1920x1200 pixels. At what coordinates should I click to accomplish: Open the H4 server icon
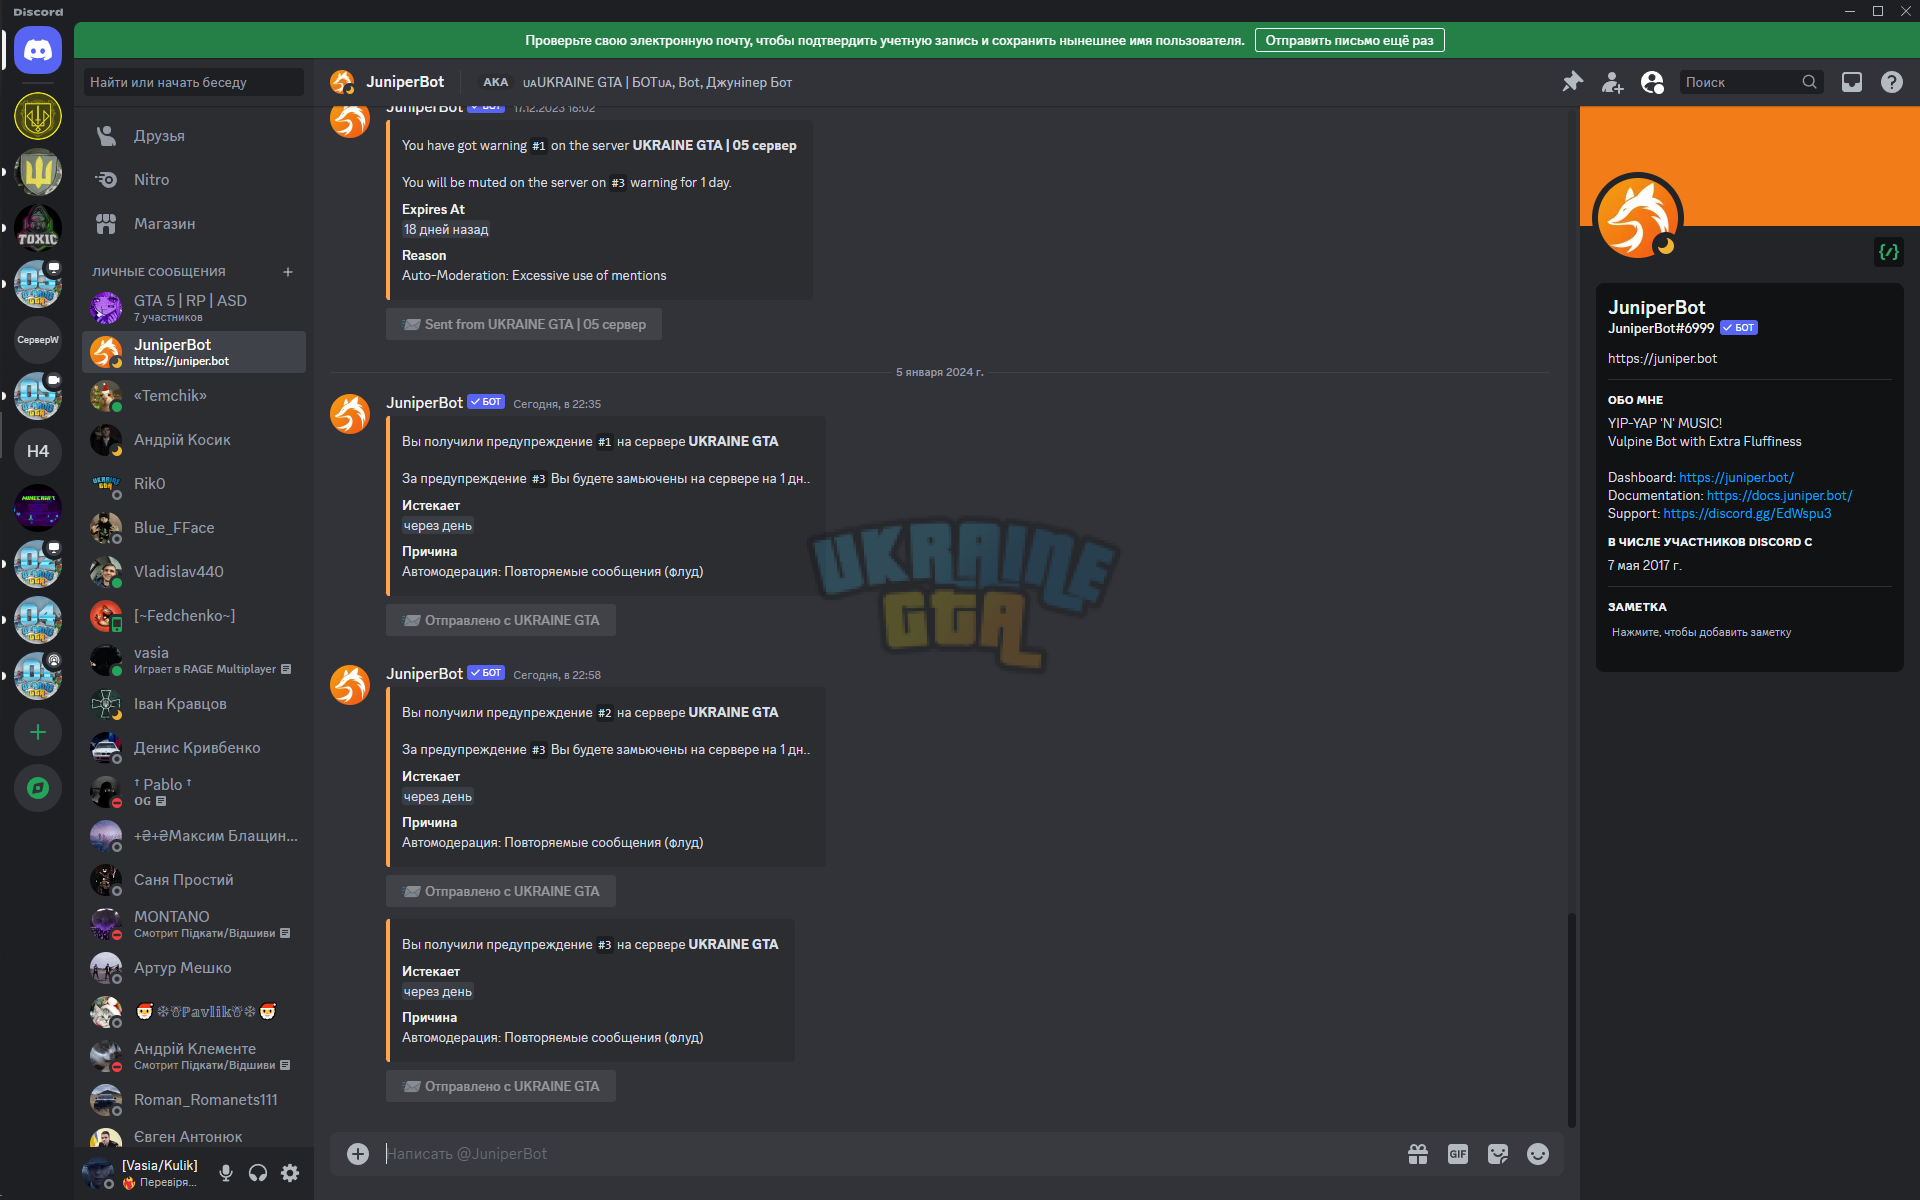[38, 452]
